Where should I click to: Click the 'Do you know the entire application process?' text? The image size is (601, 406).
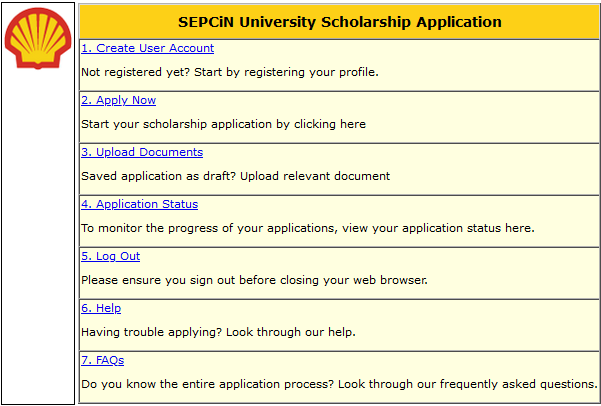(x=340, y=384)
